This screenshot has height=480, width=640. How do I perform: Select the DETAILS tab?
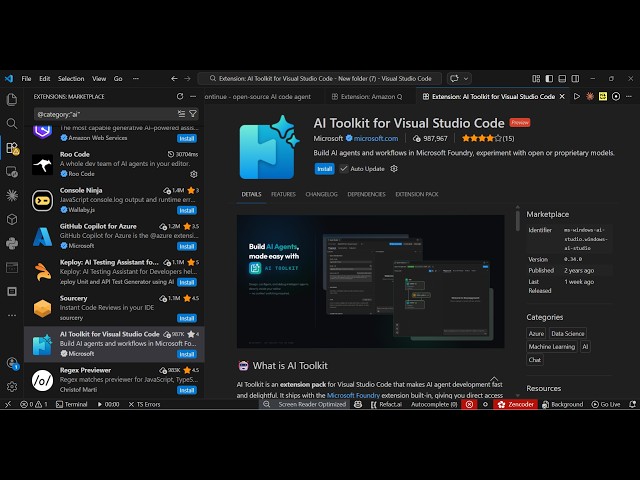tap(251, 194)
